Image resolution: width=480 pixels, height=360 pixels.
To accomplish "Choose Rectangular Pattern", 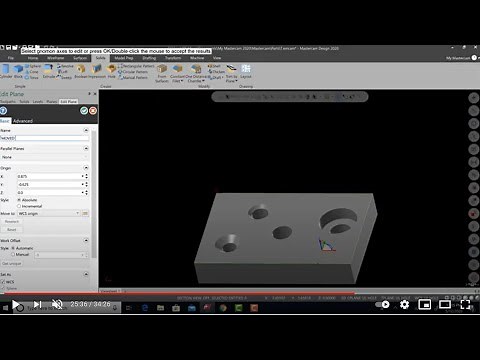I will point(136,66).
